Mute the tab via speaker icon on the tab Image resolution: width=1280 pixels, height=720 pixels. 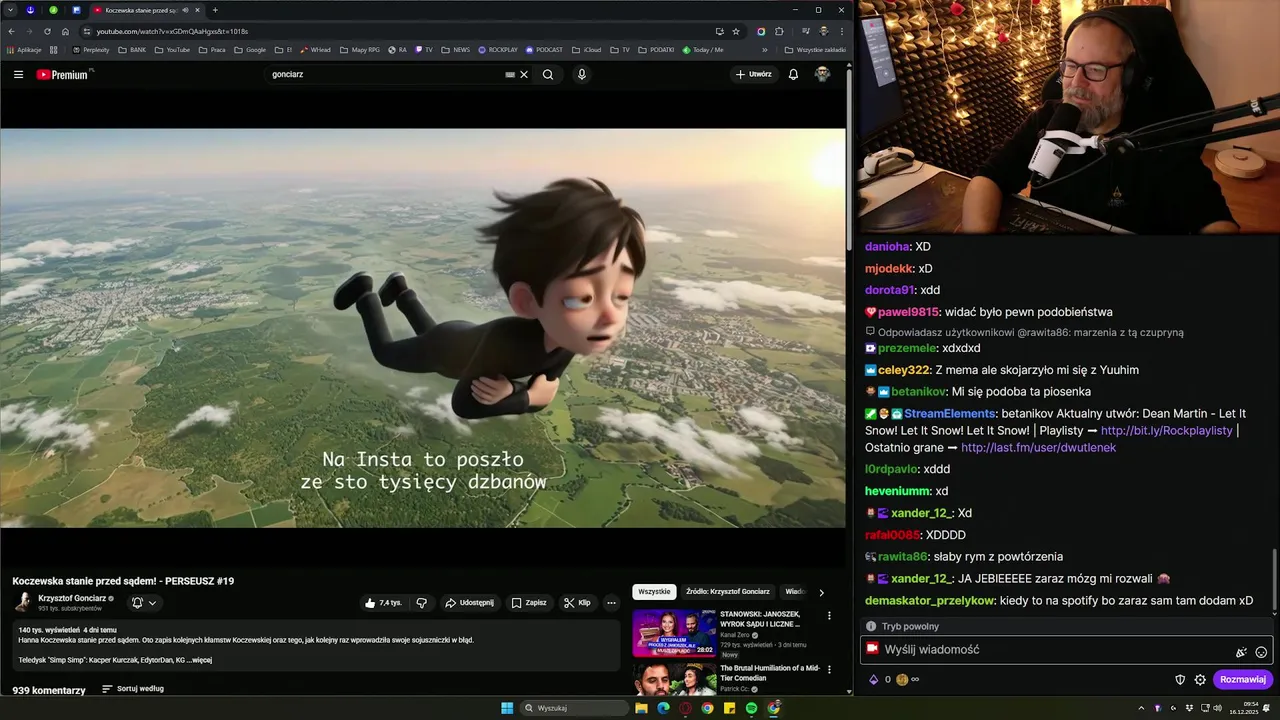point(185,10)
